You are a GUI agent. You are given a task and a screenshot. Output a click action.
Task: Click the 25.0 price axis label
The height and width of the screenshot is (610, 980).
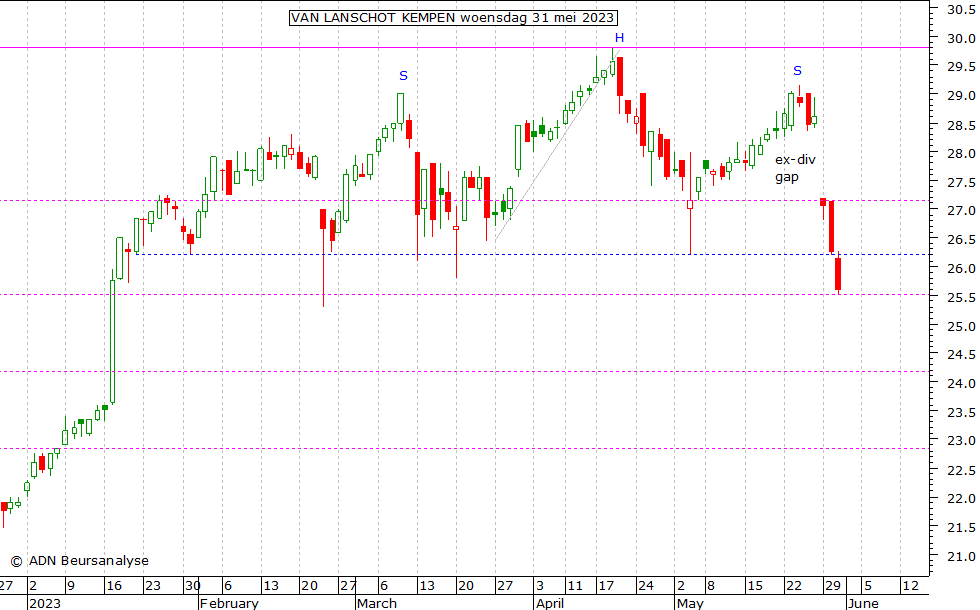click(x=961, y=326)
